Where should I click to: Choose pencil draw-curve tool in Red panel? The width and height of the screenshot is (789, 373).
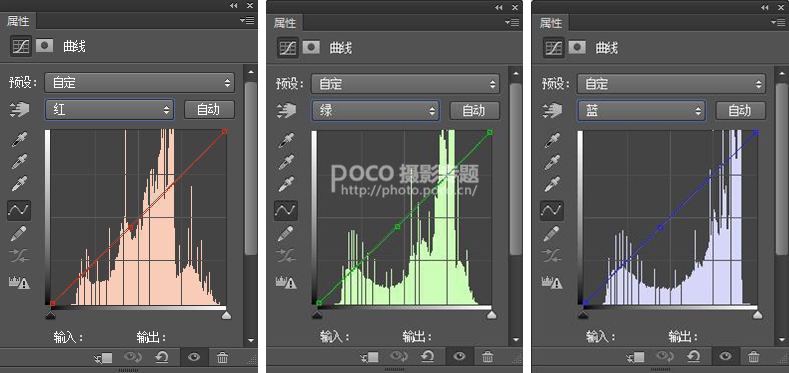[x=19, y=233]
